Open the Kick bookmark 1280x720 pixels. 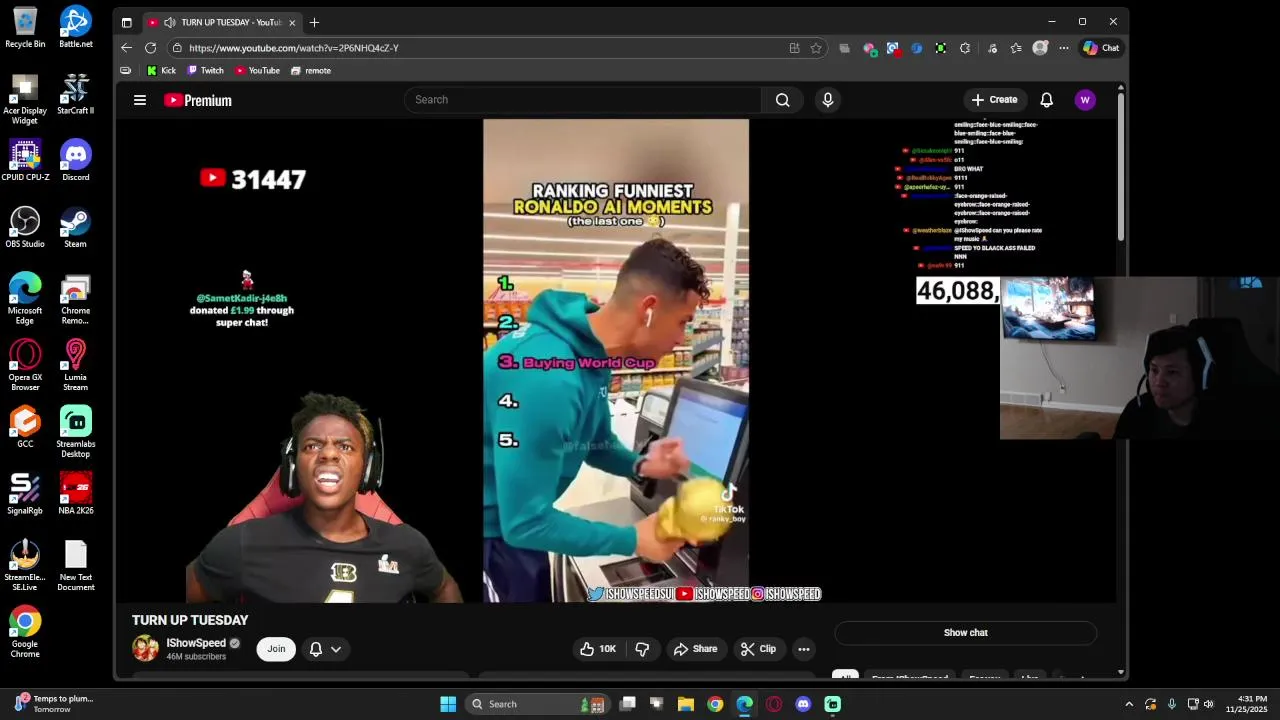coord(161,71)
